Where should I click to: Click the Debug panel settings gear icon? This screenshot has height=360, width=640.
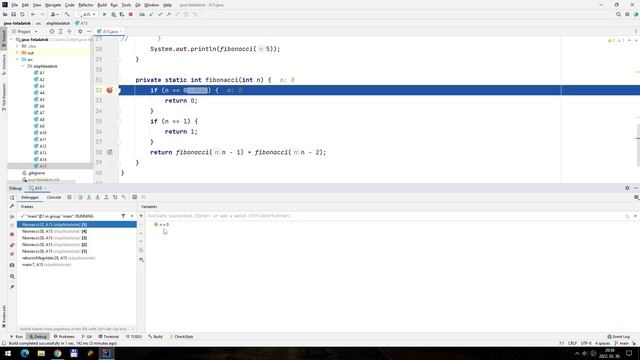tap(627, 188)
